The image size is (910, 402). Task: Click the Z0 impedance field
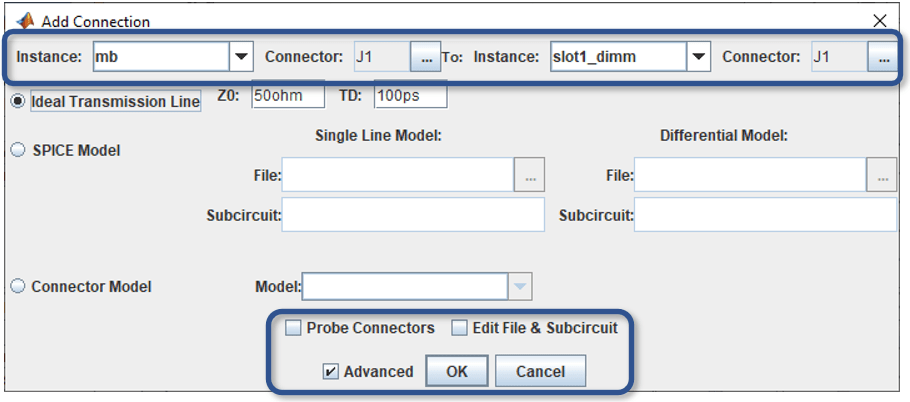point(288,96)
